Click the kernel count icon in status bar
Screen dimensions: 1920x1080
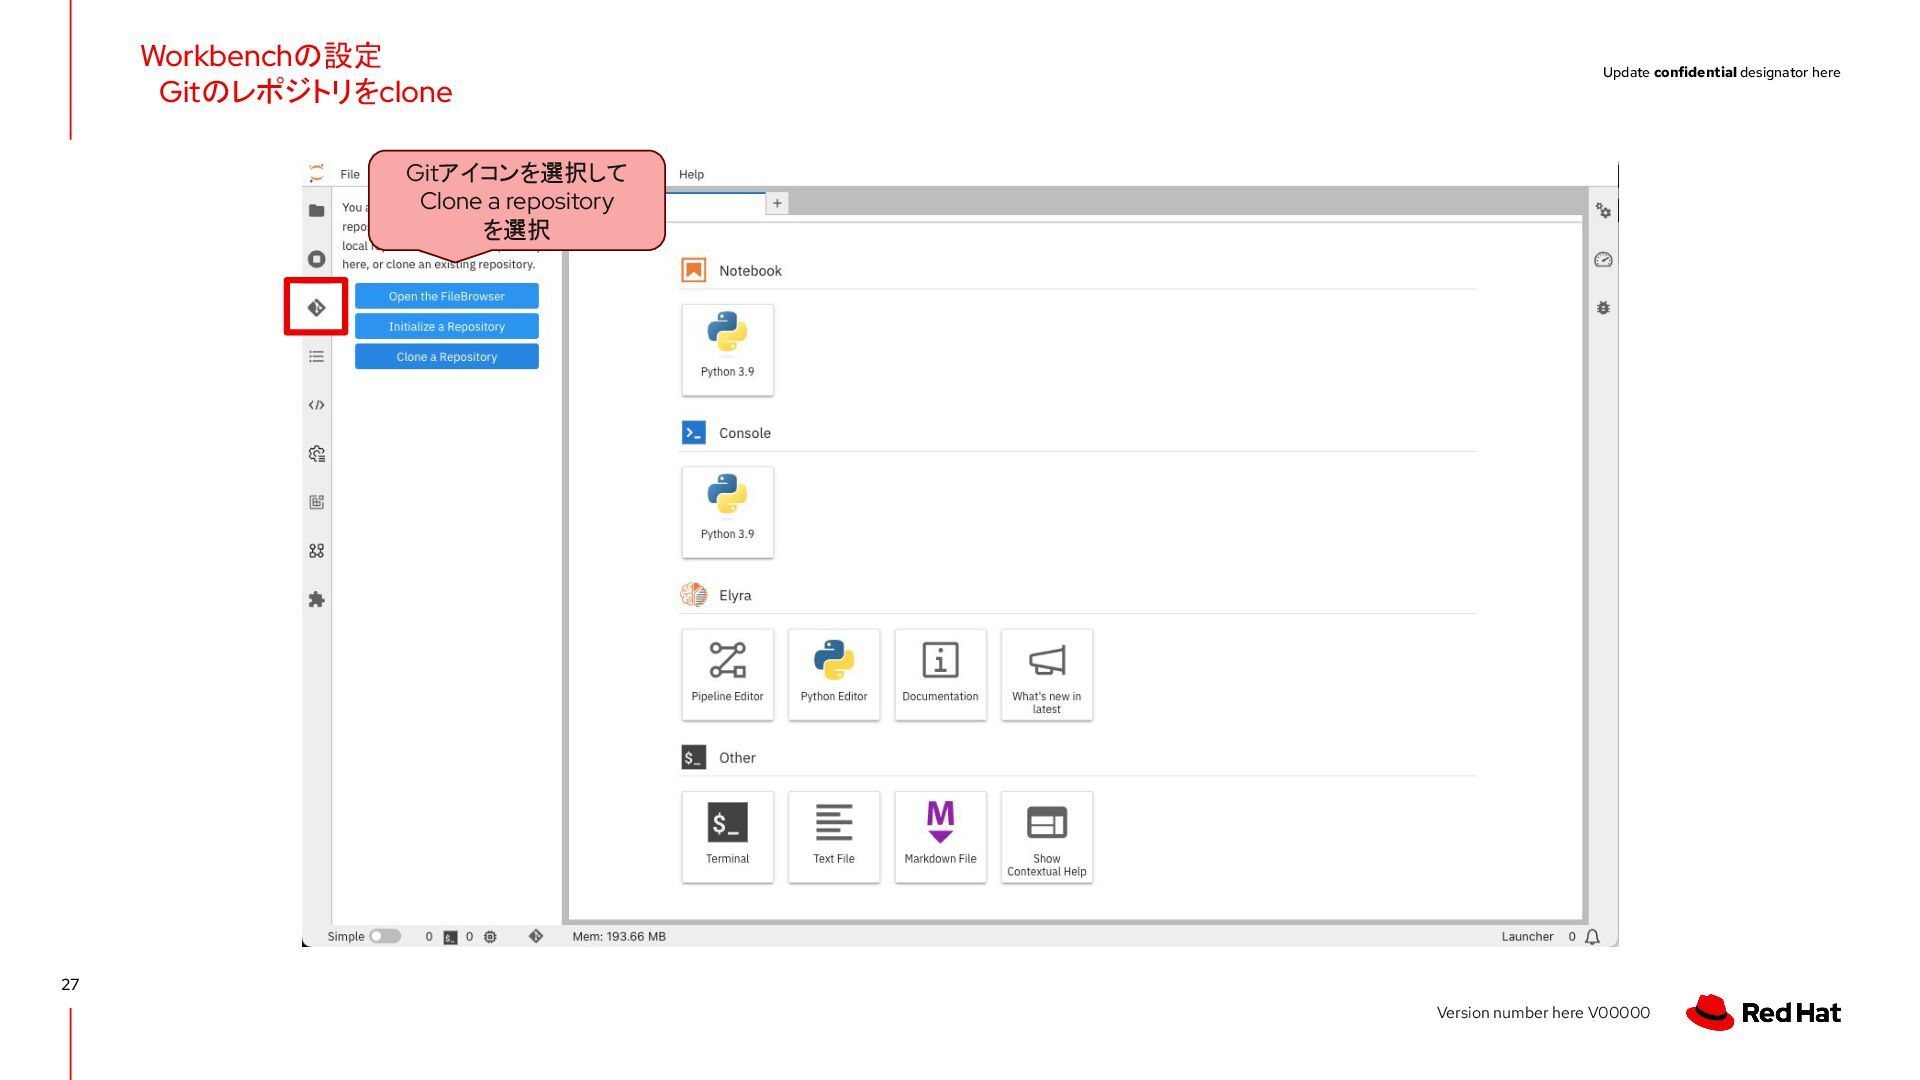click(x=490, y=937)
